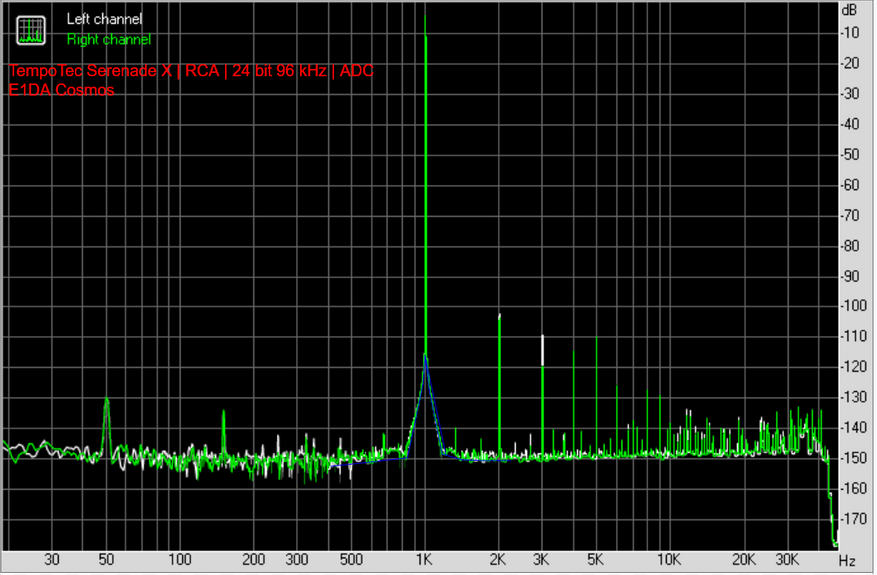The width and height of the screenshot is (877, 575).
Task: Click the -130 dB axis label
Action: click(x=854, y=398)
